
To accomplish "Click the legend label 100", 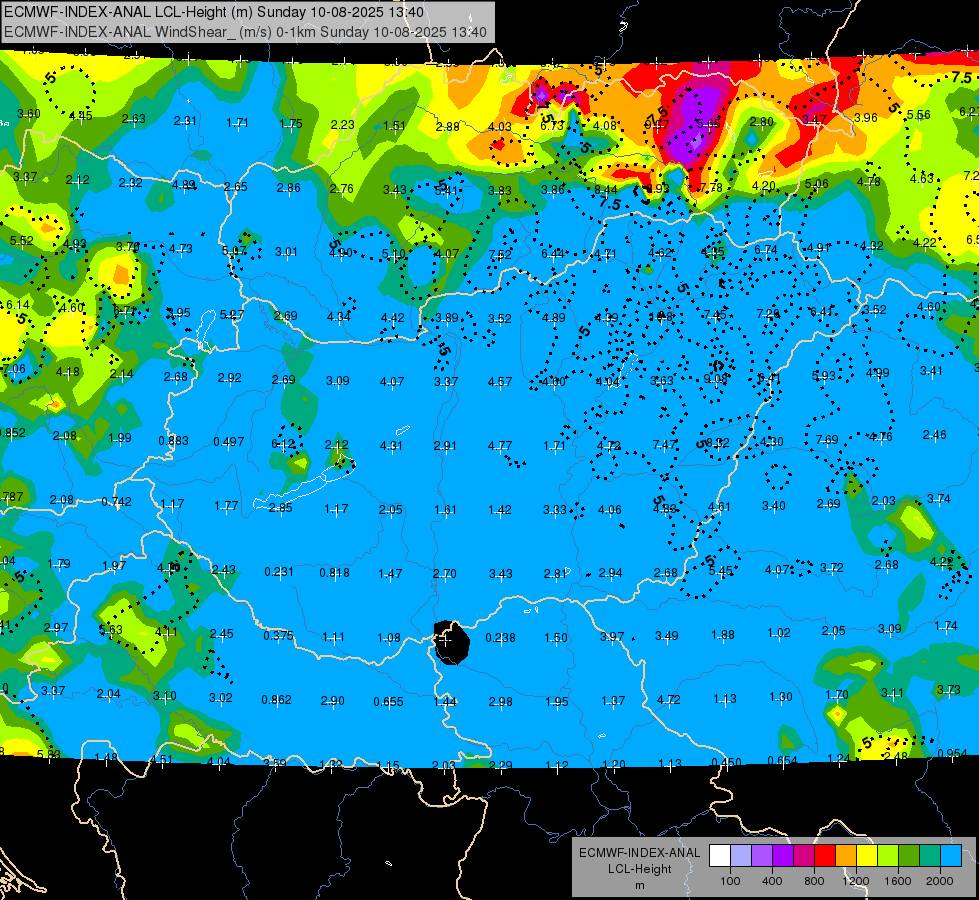I will [x=730, y=881].
